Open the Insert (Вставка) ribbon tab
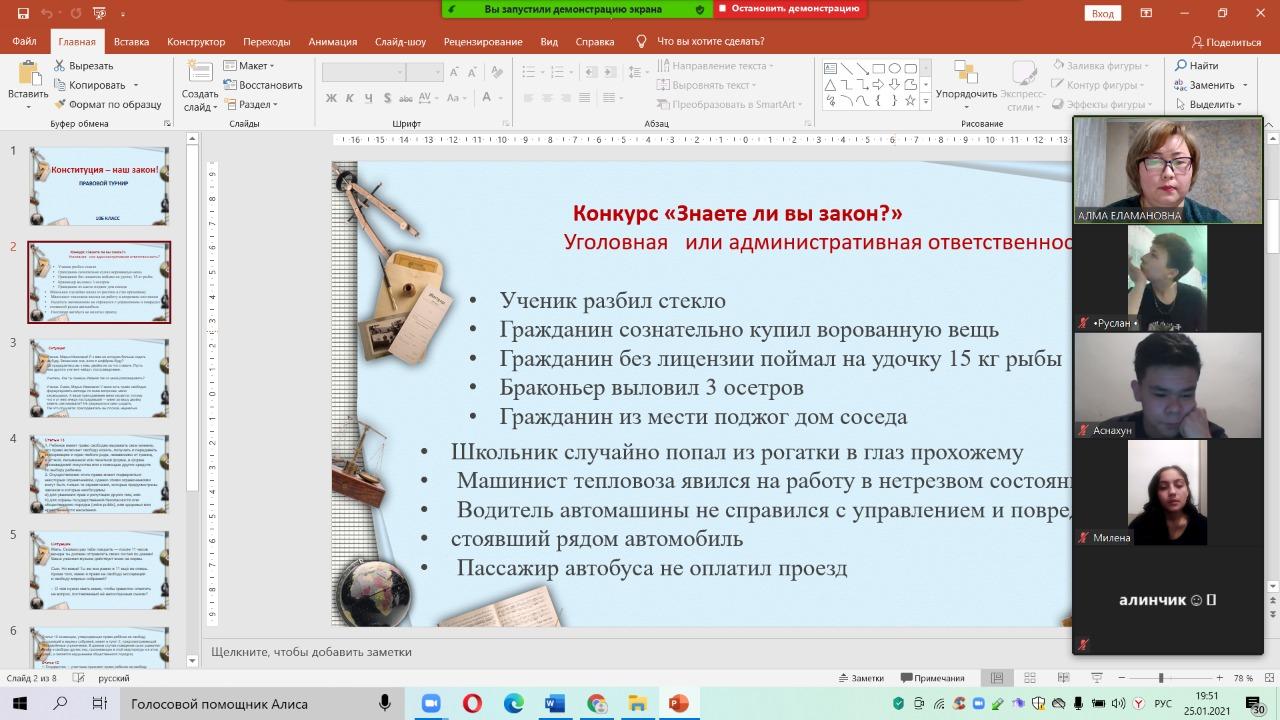1280x720 pixels. (131, 42)
